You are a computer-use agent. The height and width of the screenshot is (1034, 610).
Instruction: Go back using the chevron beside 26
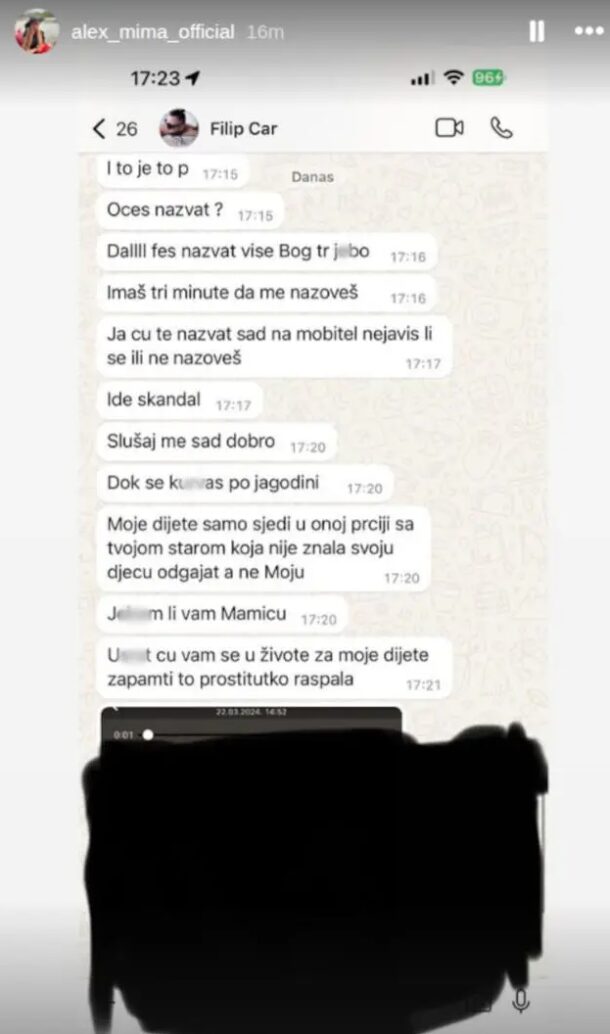coord(99,129)
